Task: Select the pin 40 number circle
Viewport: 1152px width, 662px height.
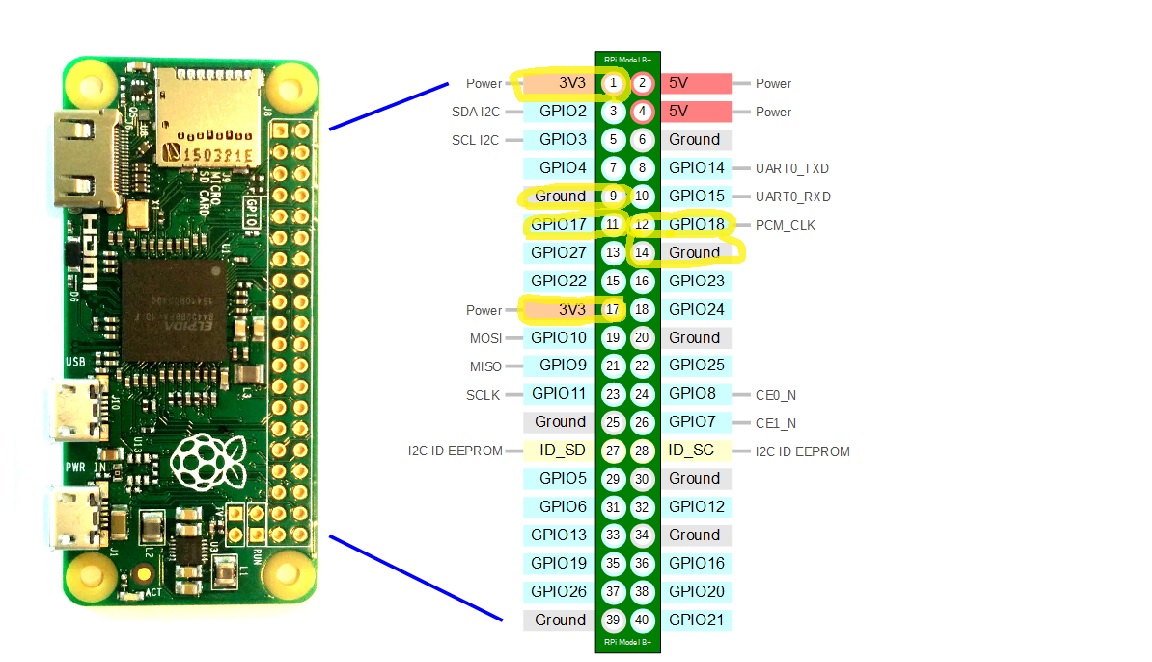Action: click(x=642, y=619)
